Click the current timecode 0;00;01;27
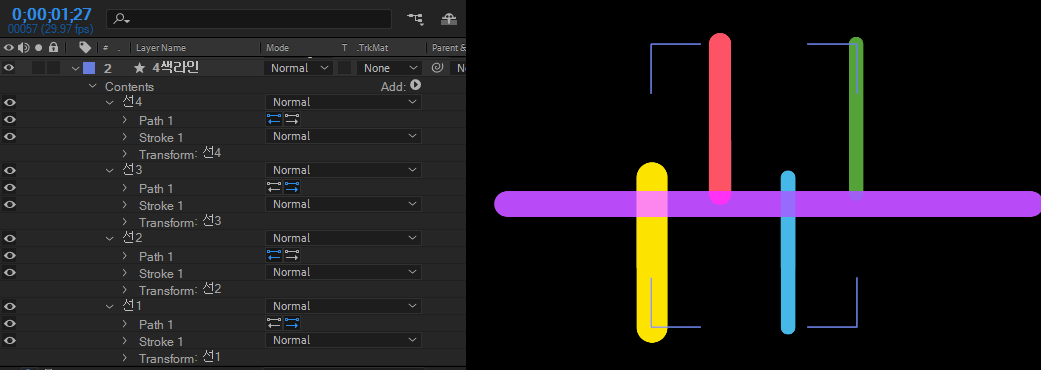Viewport: 1041px width, 370px height. coord(51,14)
